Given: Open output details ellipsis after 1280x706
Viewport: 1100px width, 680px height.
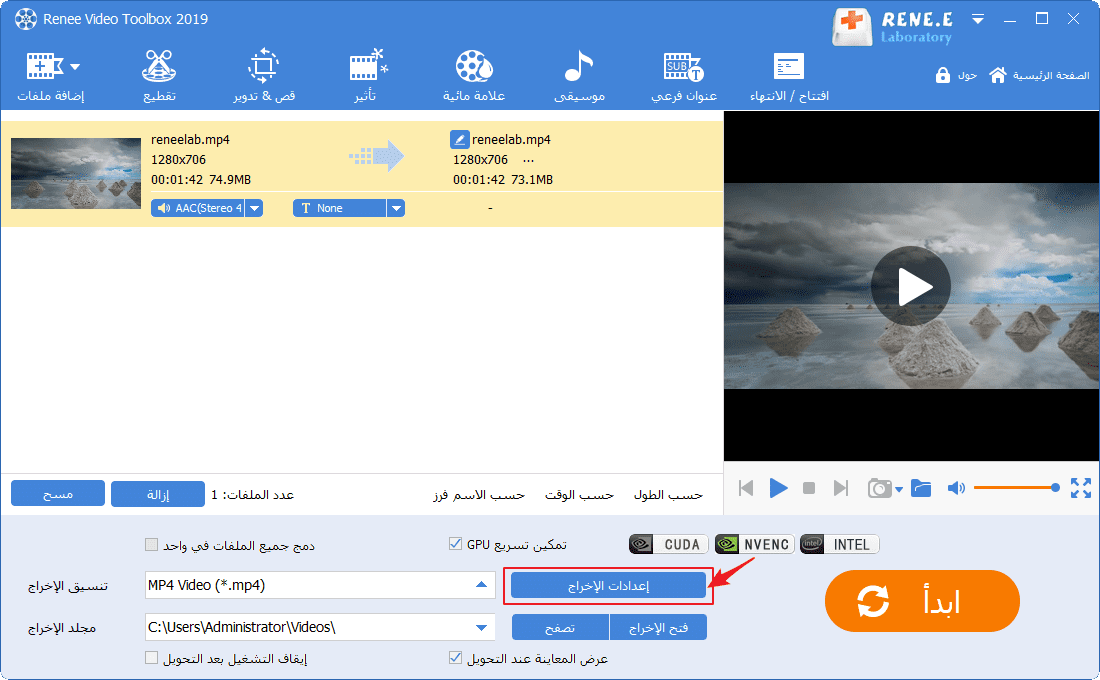Looking at the screenshot, I should (x=528, y=160).
